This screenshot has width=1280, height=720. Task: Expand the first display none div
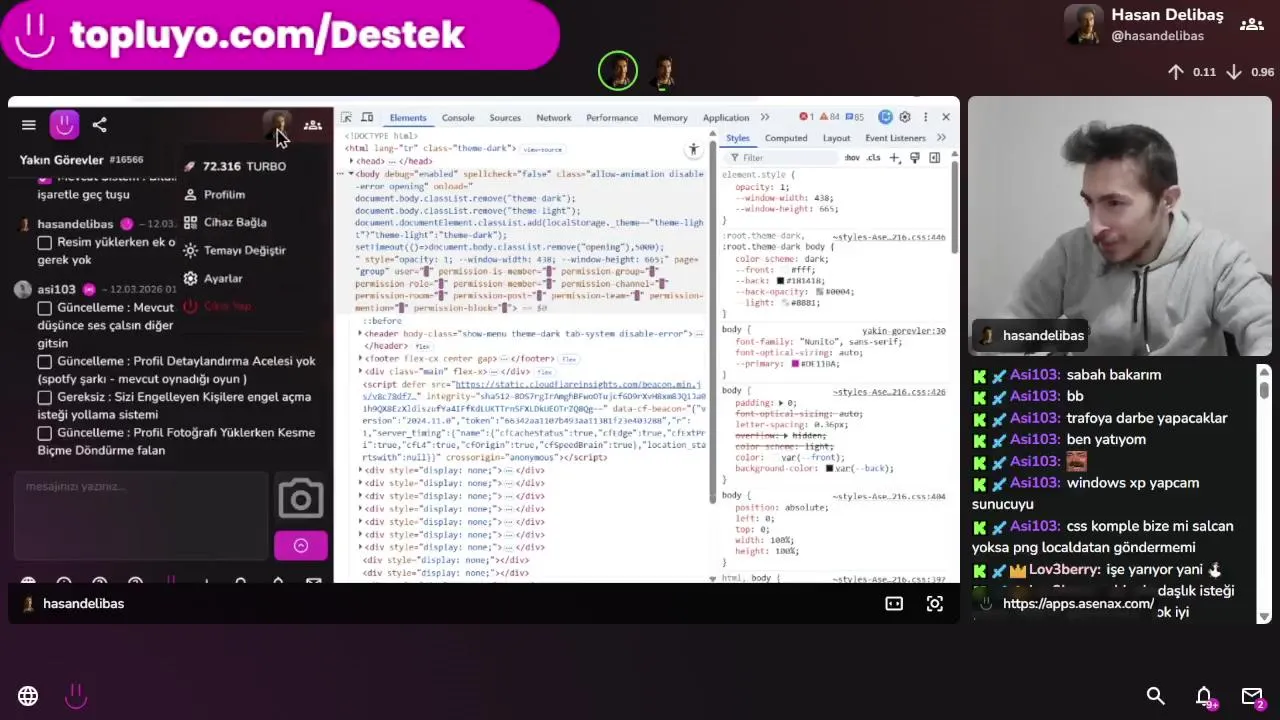(x=361, y=470)
